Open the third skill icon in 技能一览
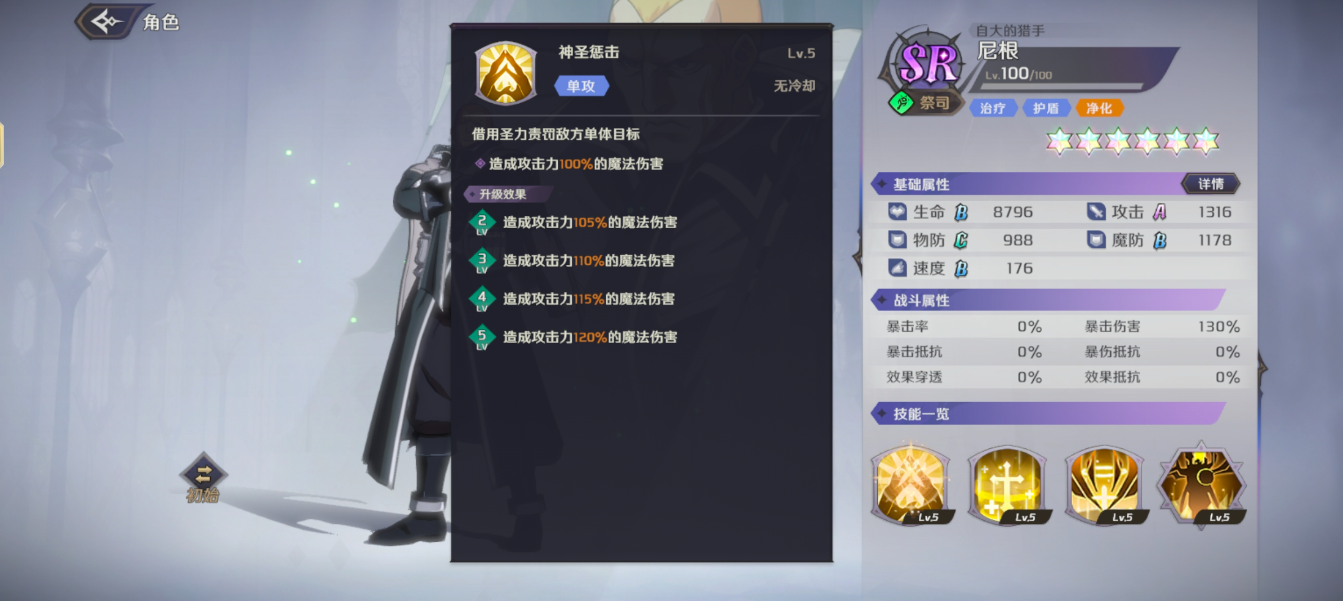This screenshot has width=1343, height=601. 1103,485
